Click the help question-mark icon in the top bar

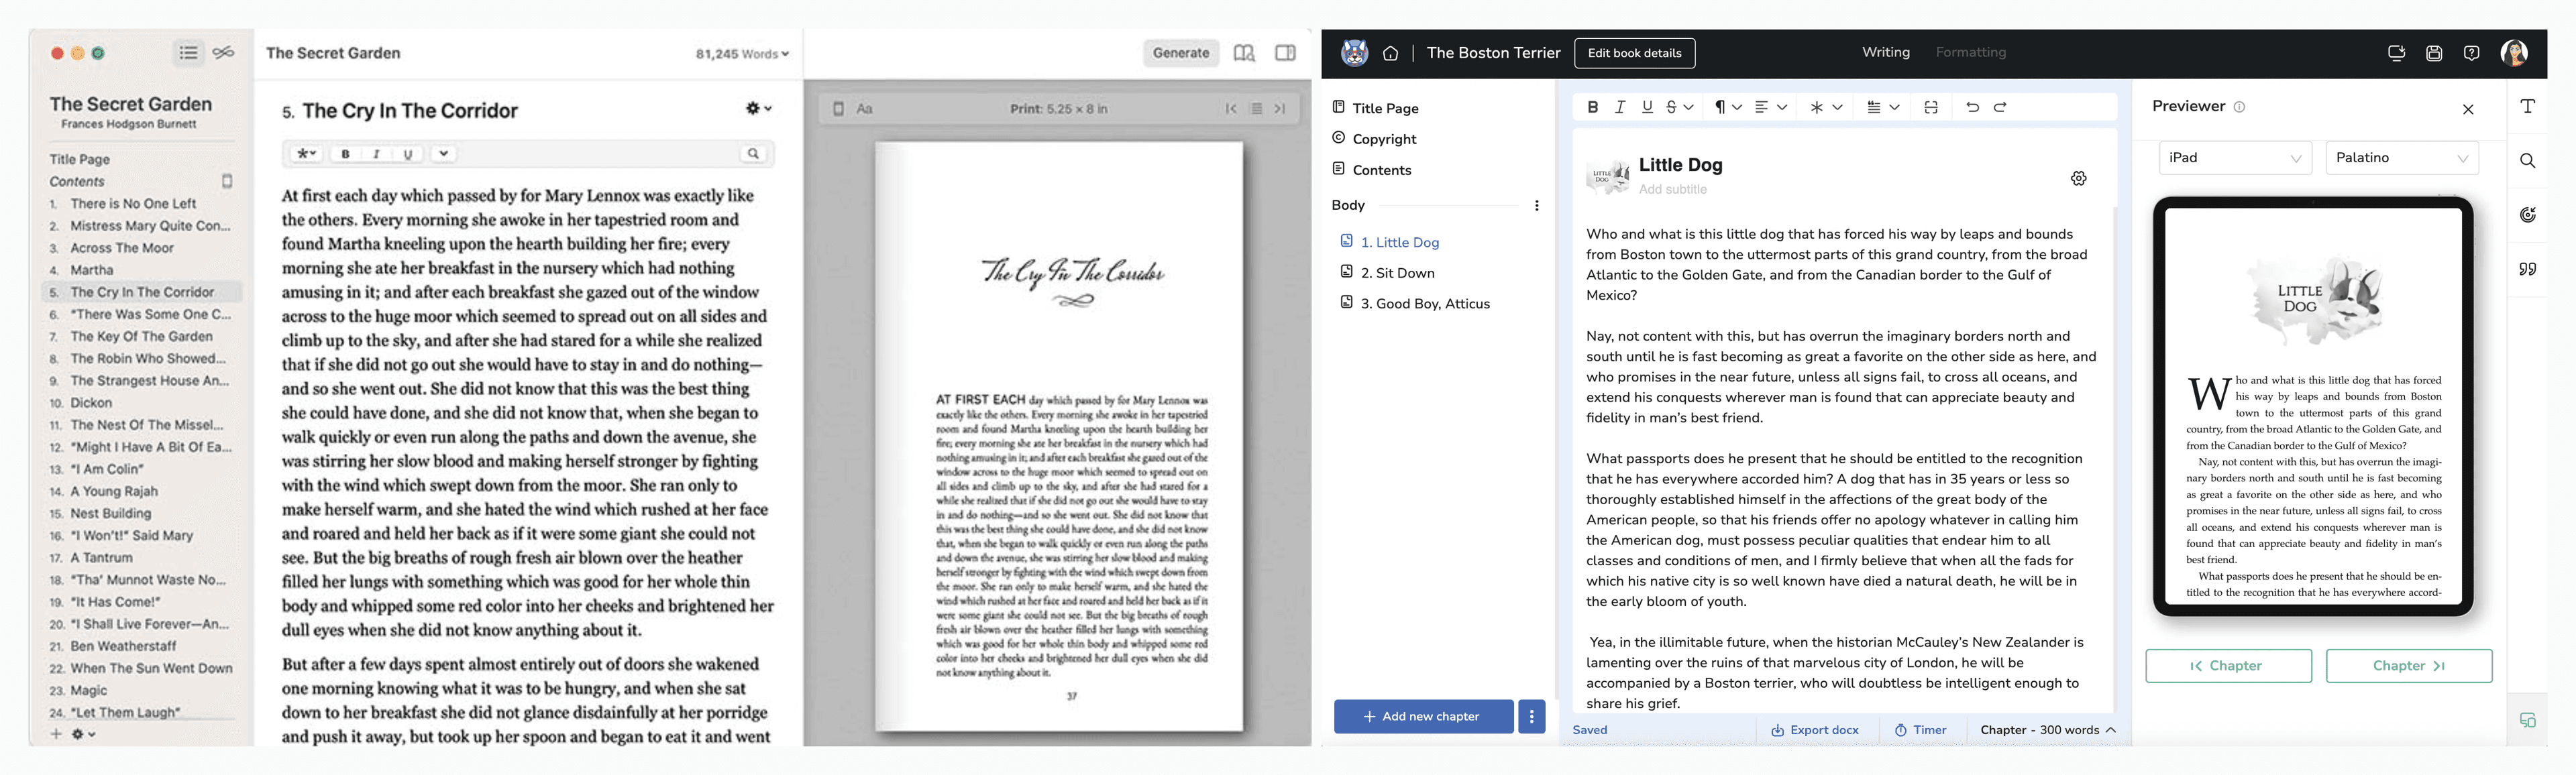(2472, 53)
